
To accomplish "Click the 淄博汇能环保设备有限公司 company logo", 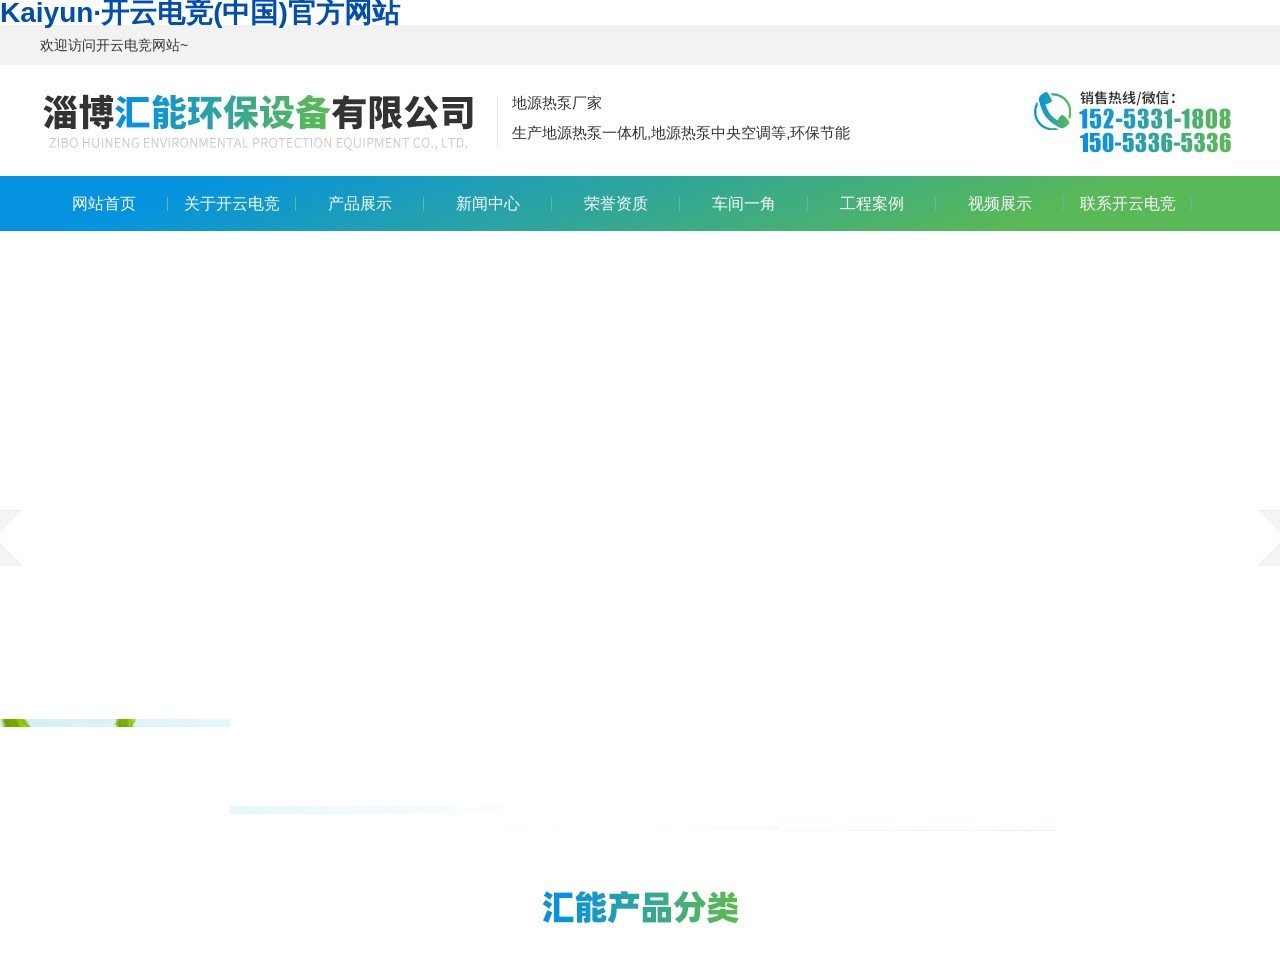I will [x=258, y=121].
